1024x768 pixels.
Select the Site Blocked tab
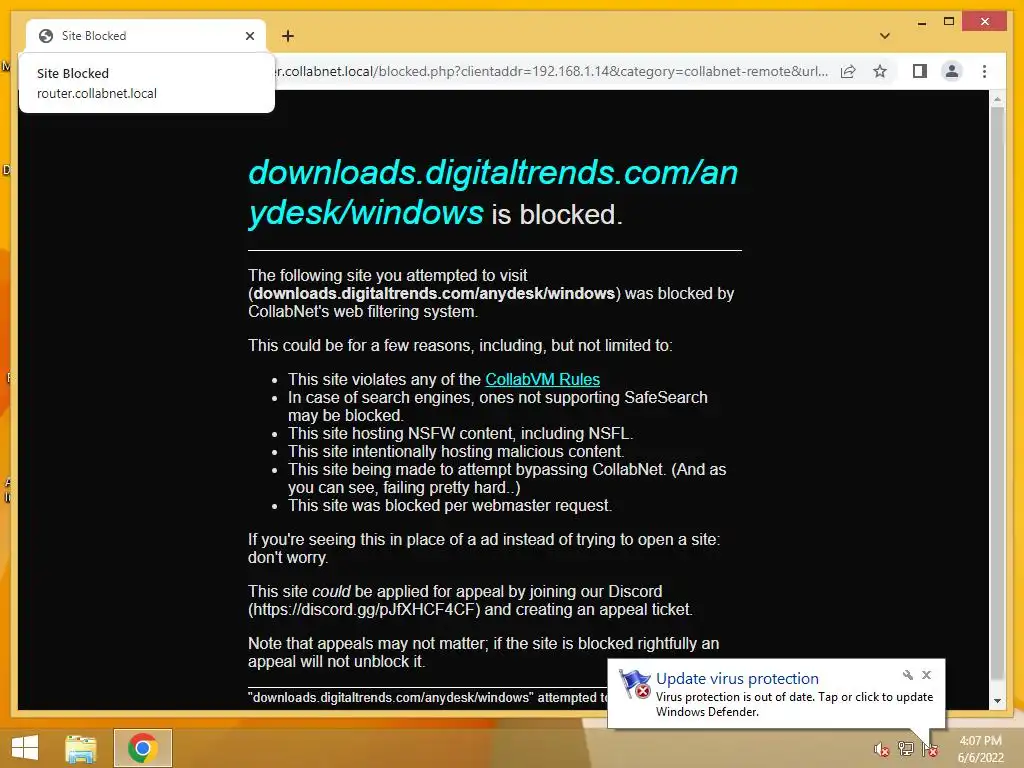point(146,36)
